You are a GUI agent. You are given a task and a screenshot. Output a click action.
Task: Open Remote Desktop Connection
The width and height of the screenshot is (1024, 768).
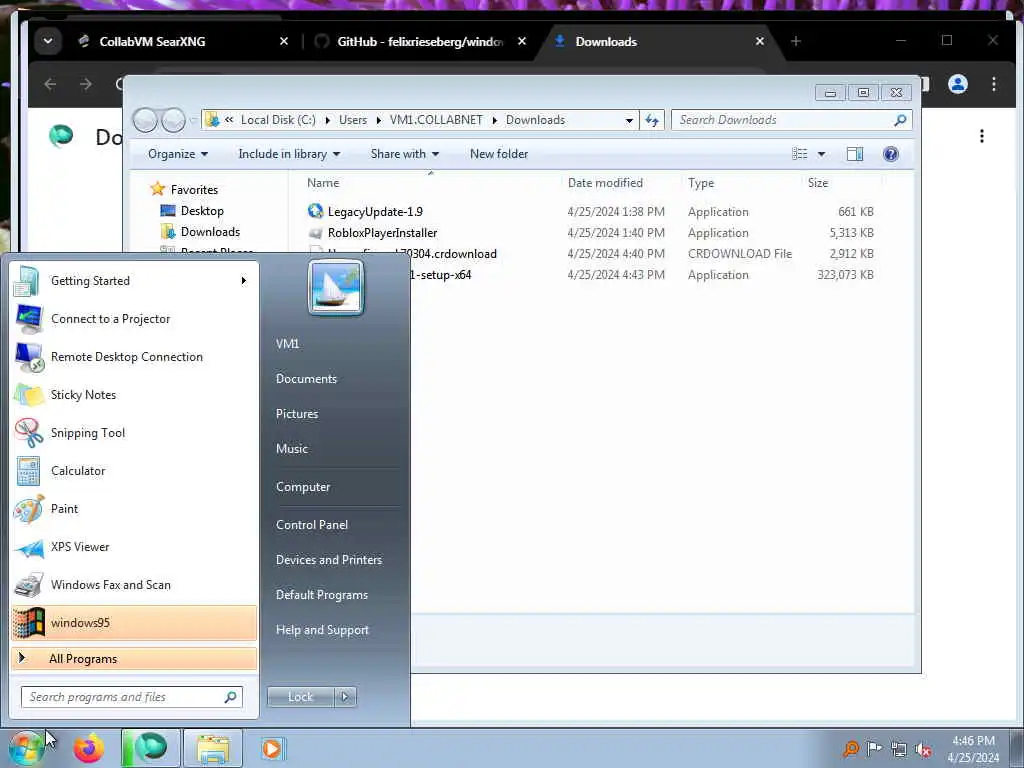click(x=134, y=357)
